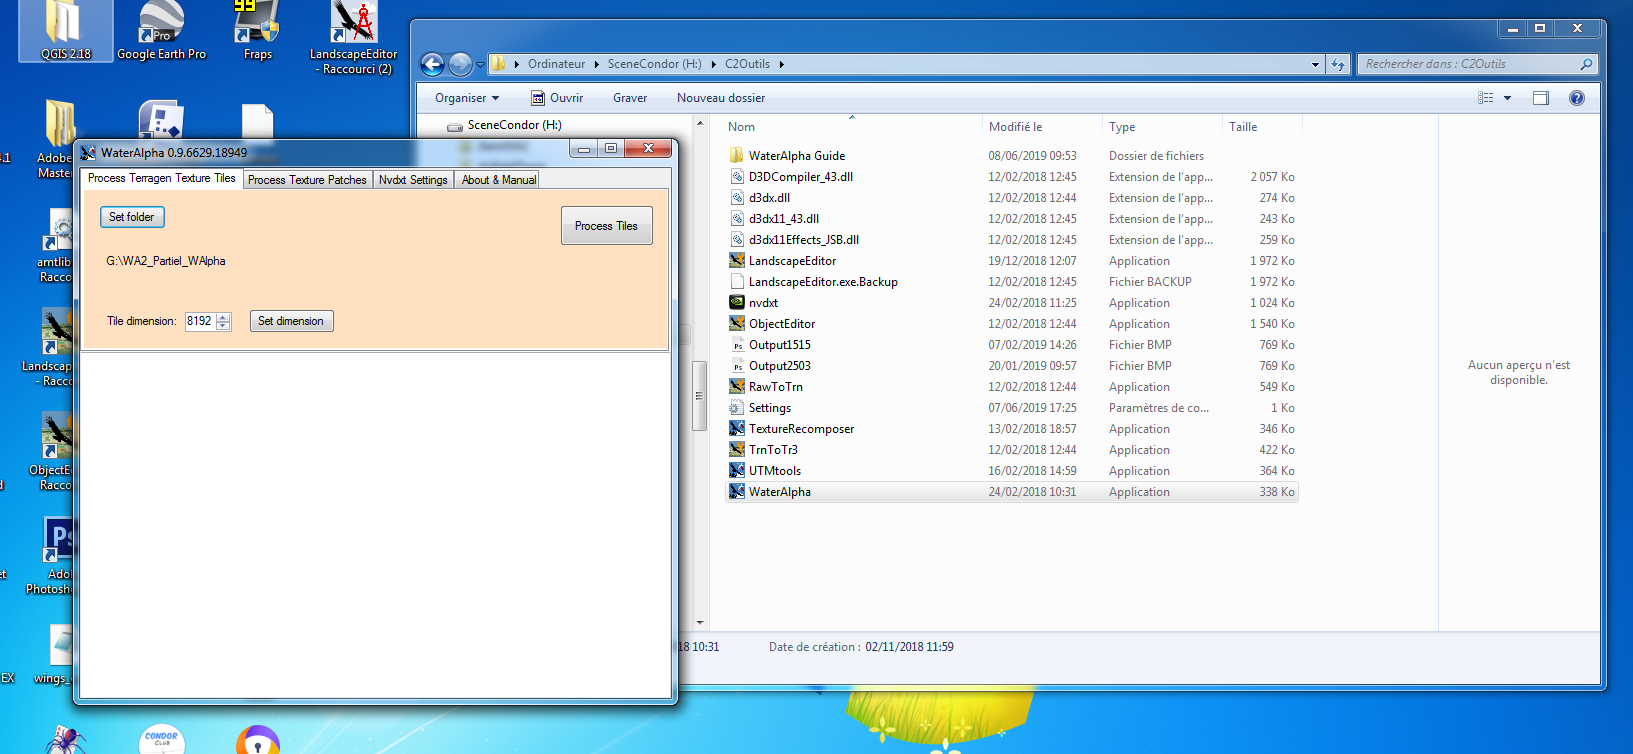Image resolution: width=1633 pixels, height=754 pixels.
Task: Open the About & Manual tab
Action: point(498,180)
